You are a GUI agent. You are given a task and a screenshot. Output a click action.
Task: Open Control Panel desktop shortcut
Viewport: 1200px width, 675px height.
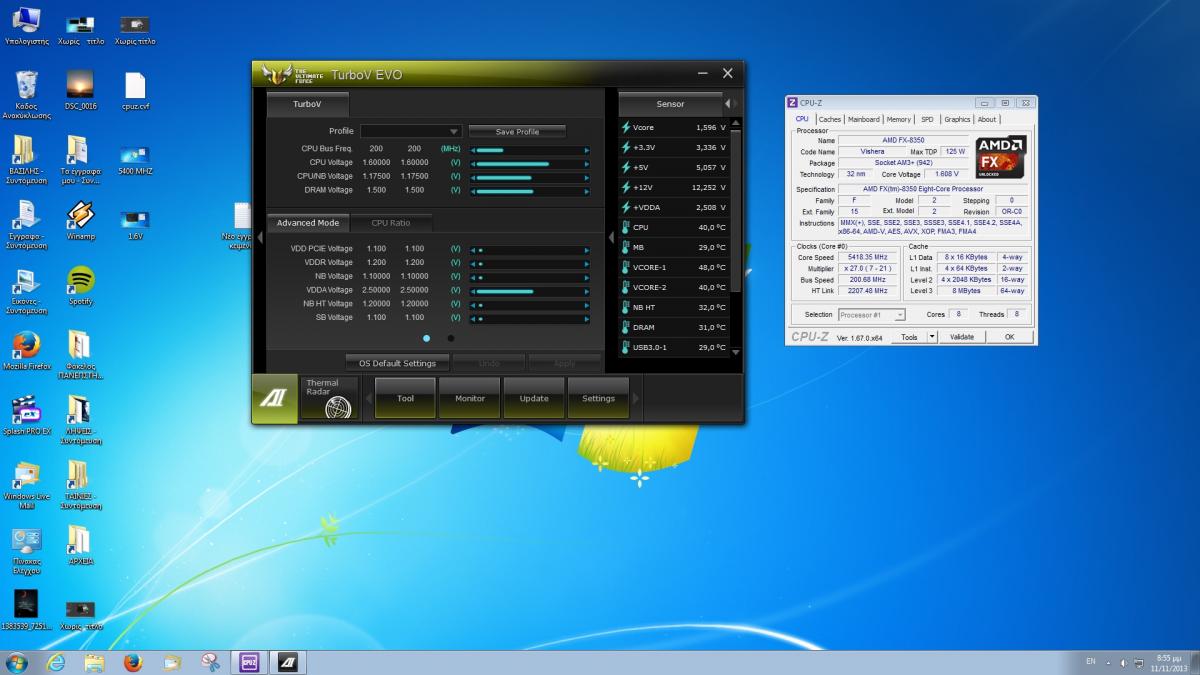[x=27, y=550]
